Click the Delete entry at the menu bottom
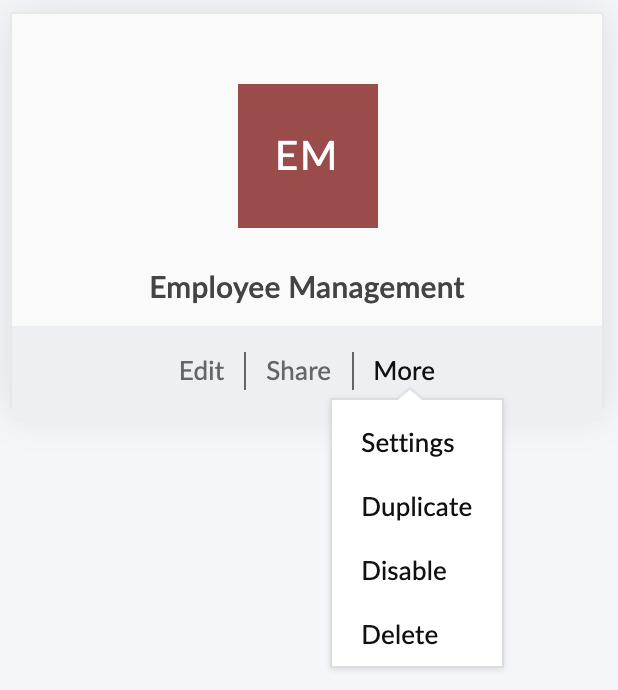The height and width of the screenshot is (690, 618). point(400,635)
